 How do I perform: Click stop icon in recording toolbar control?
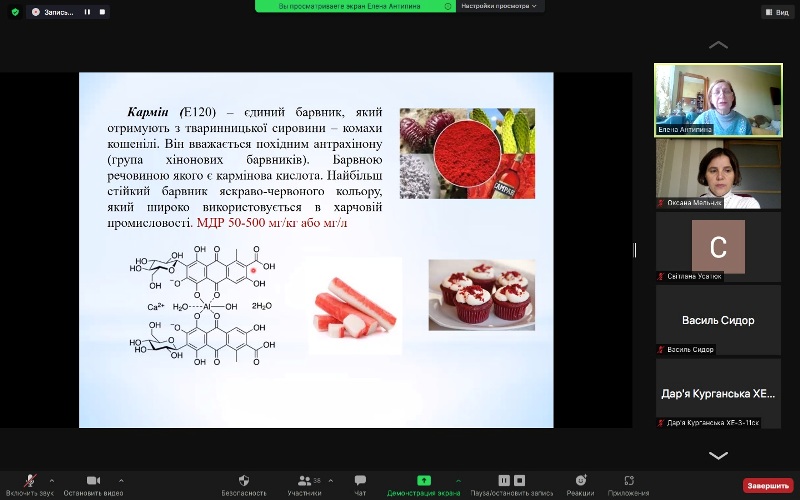(519, 480)
